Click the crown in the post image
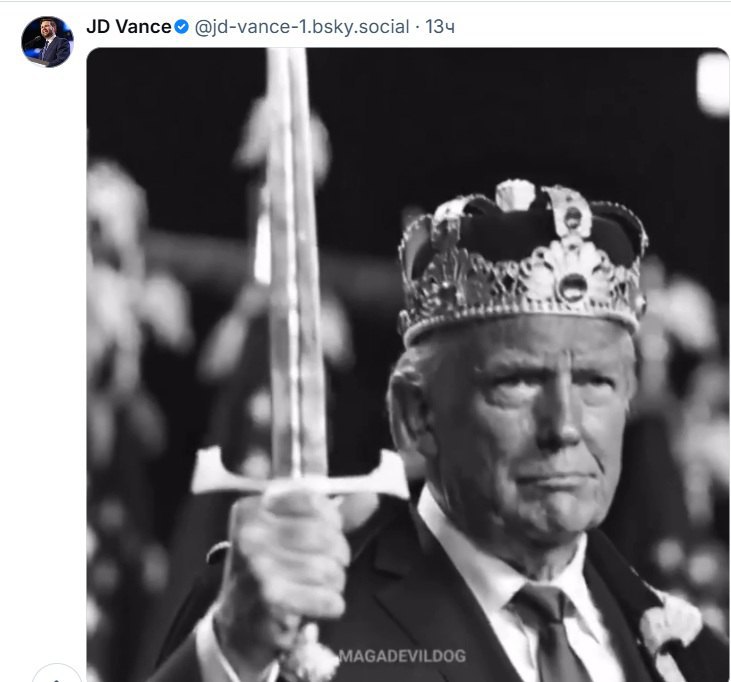This screenshot has height=682, width=731. tap(522, 258)
